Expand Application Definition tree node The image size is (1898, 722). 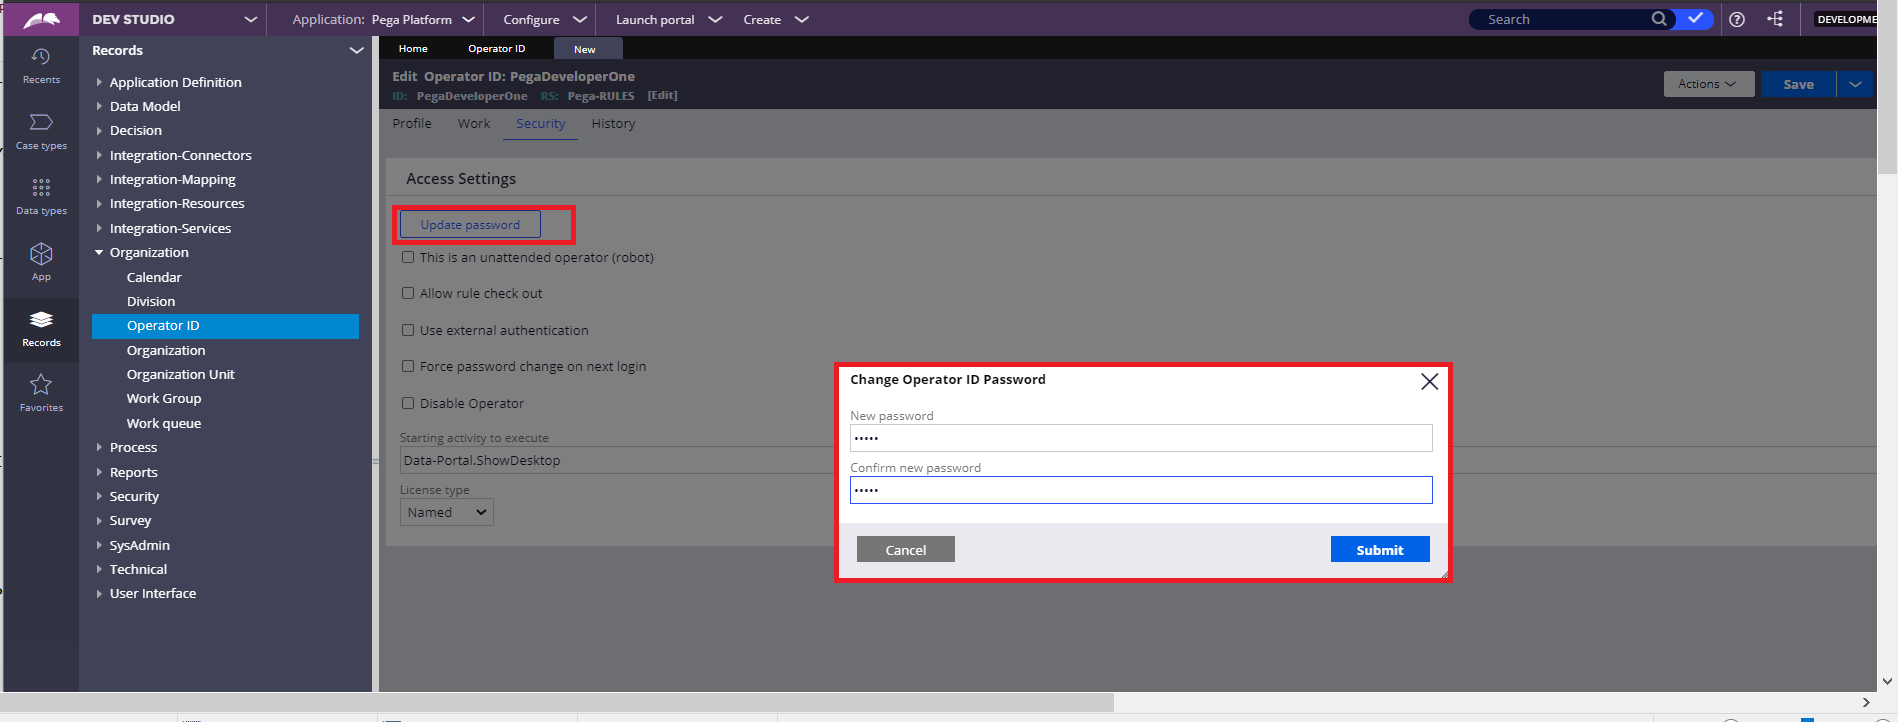[99, 82]
